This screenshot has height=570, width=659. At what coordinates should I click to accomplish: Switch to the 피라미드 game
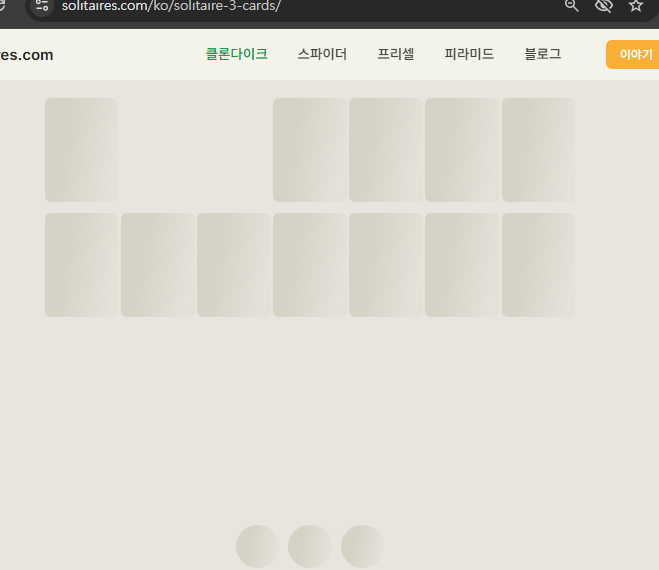click(x=469, y=54)
